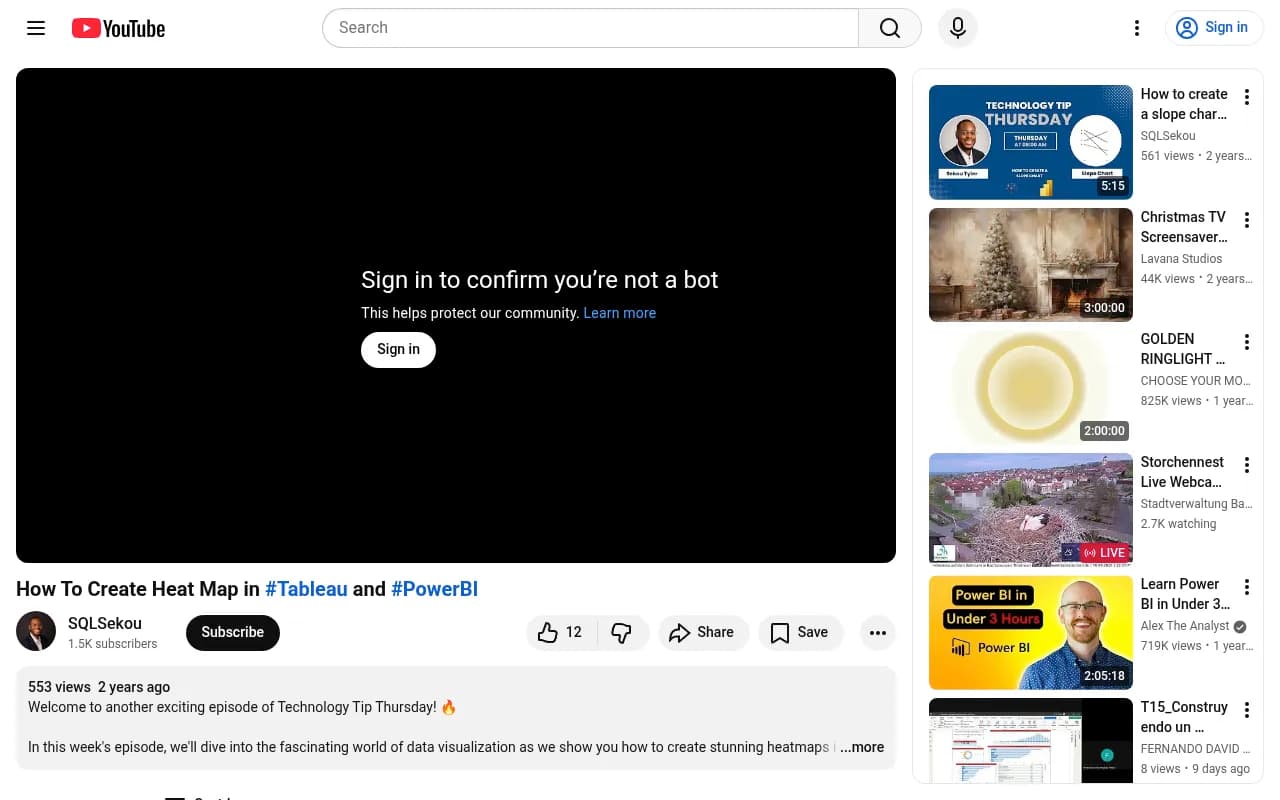This screenshot has height=800, width=1280.
Task: Open settings three-dot menu in header
Action: 1136,28
